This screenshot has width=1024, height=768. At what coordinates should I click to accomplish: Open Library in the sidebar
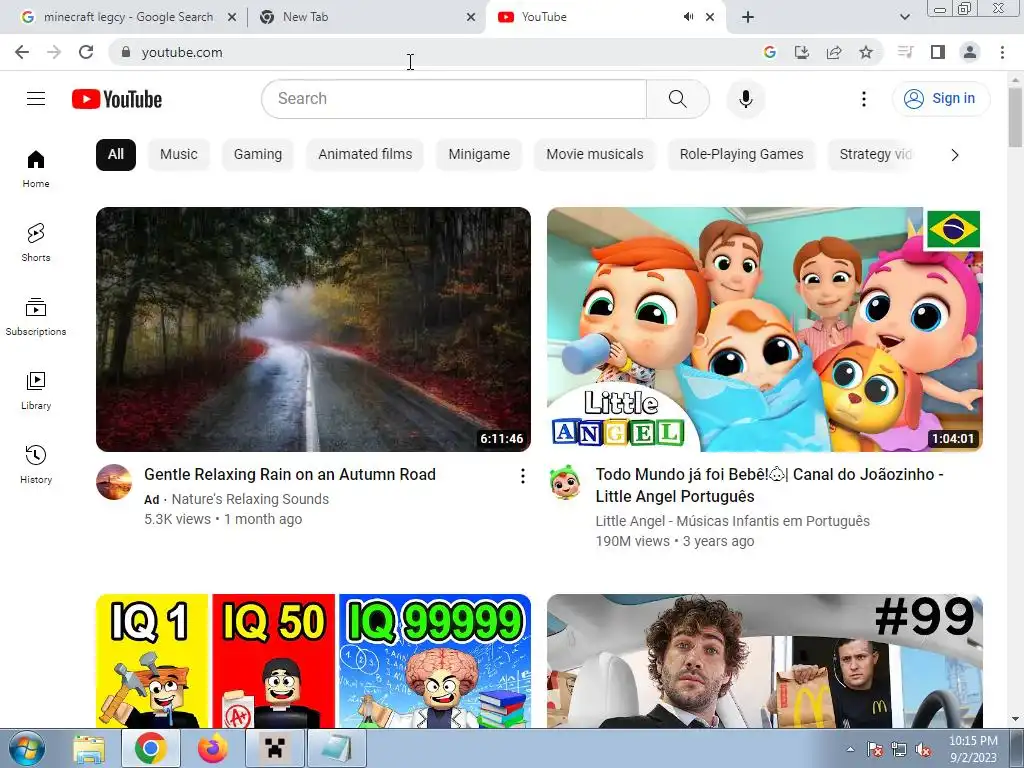(x=36, y=391)
